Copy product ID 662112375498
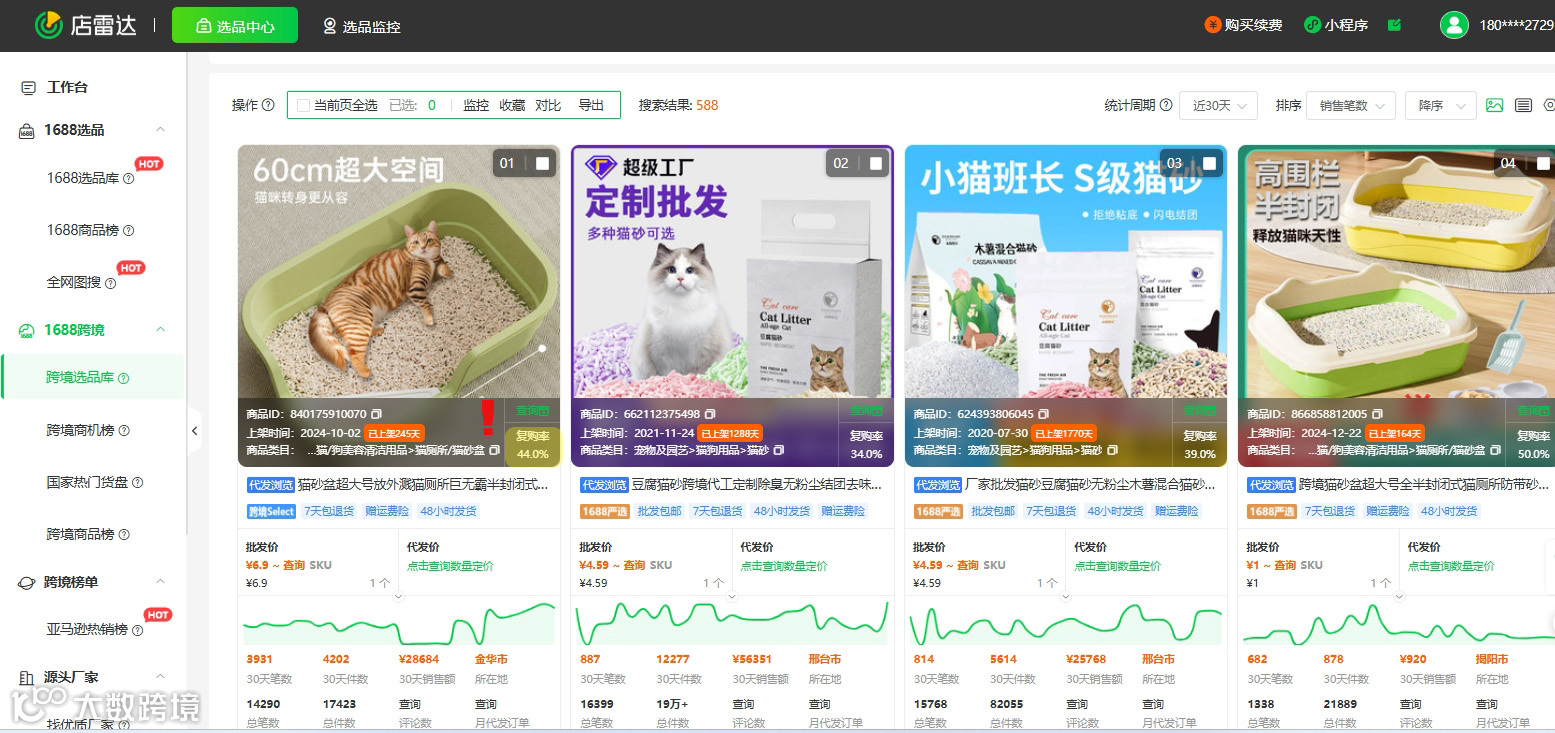 tap(709, 414)
